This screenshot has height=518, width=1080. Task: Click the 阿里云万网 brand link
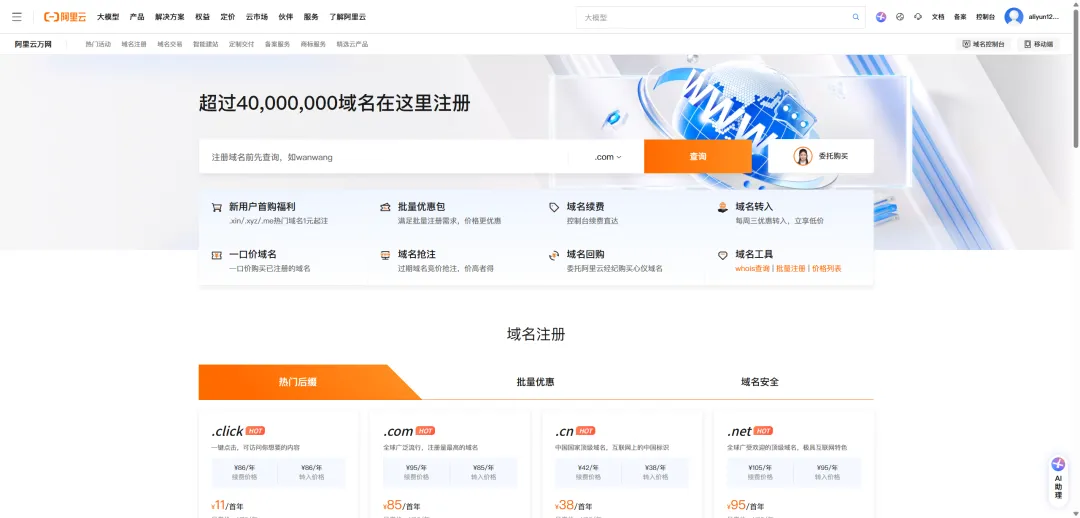click(x=33, y=44)
